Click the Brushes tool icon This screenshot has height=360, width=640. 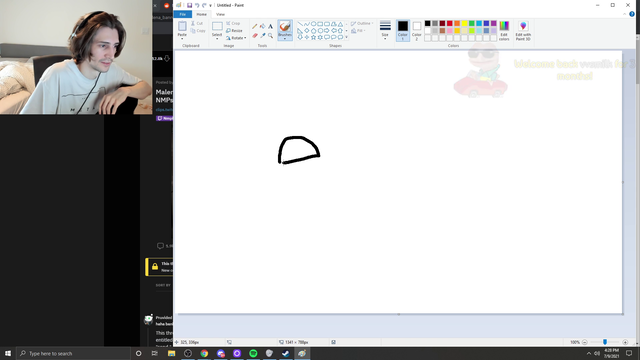[285, 27]
